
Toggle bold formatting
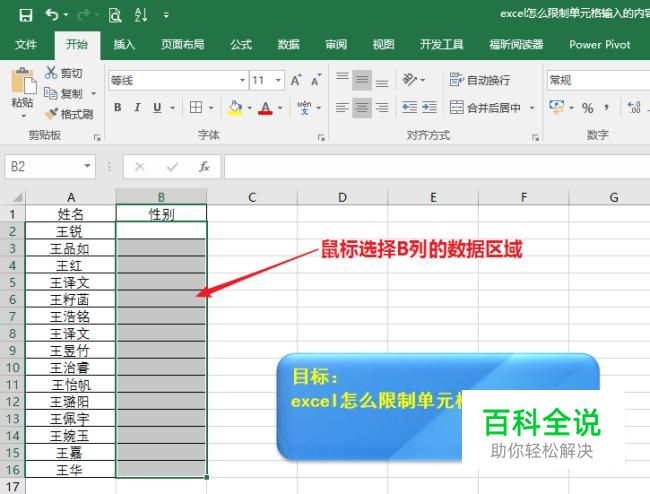click(118, 108)
